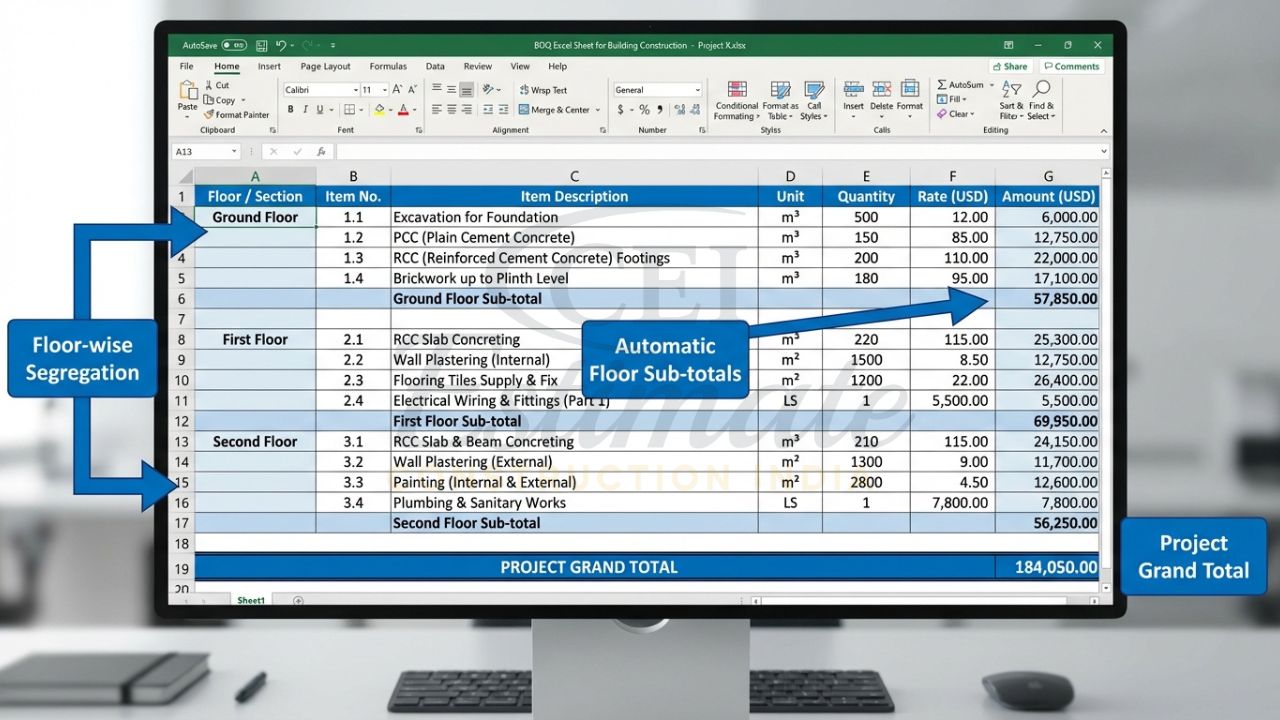Open the Fill Color dropdown arrow
The image size is (1280, 720).
click(x=389, y=109)
